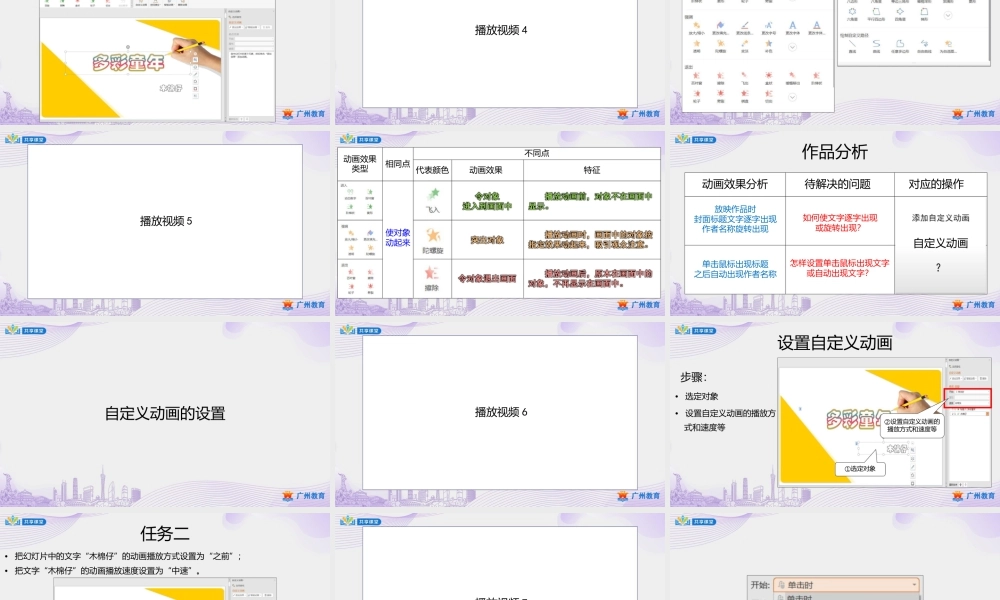Click 广州教育 logo on 自定义动画的设置 slide
Viewport: 1000px width, 600px height.
[303, 495]
